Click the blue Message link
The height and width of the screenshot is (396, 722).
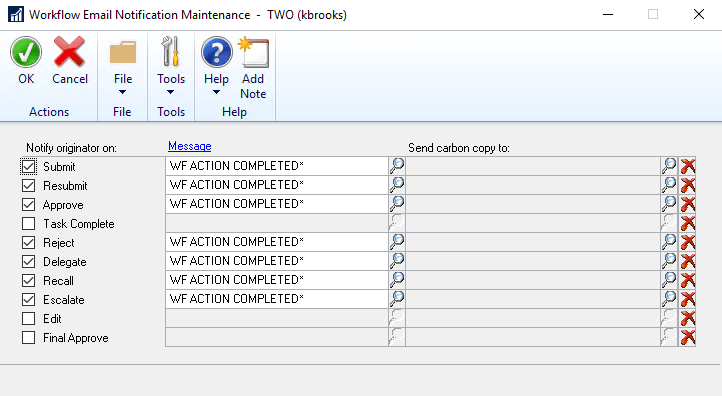click(x=190, y=146)
